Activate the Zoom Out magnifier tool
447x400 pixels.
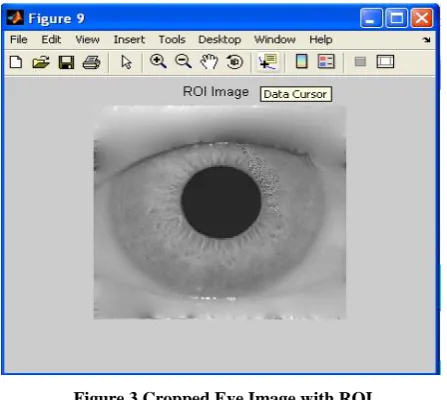point(183,62)
